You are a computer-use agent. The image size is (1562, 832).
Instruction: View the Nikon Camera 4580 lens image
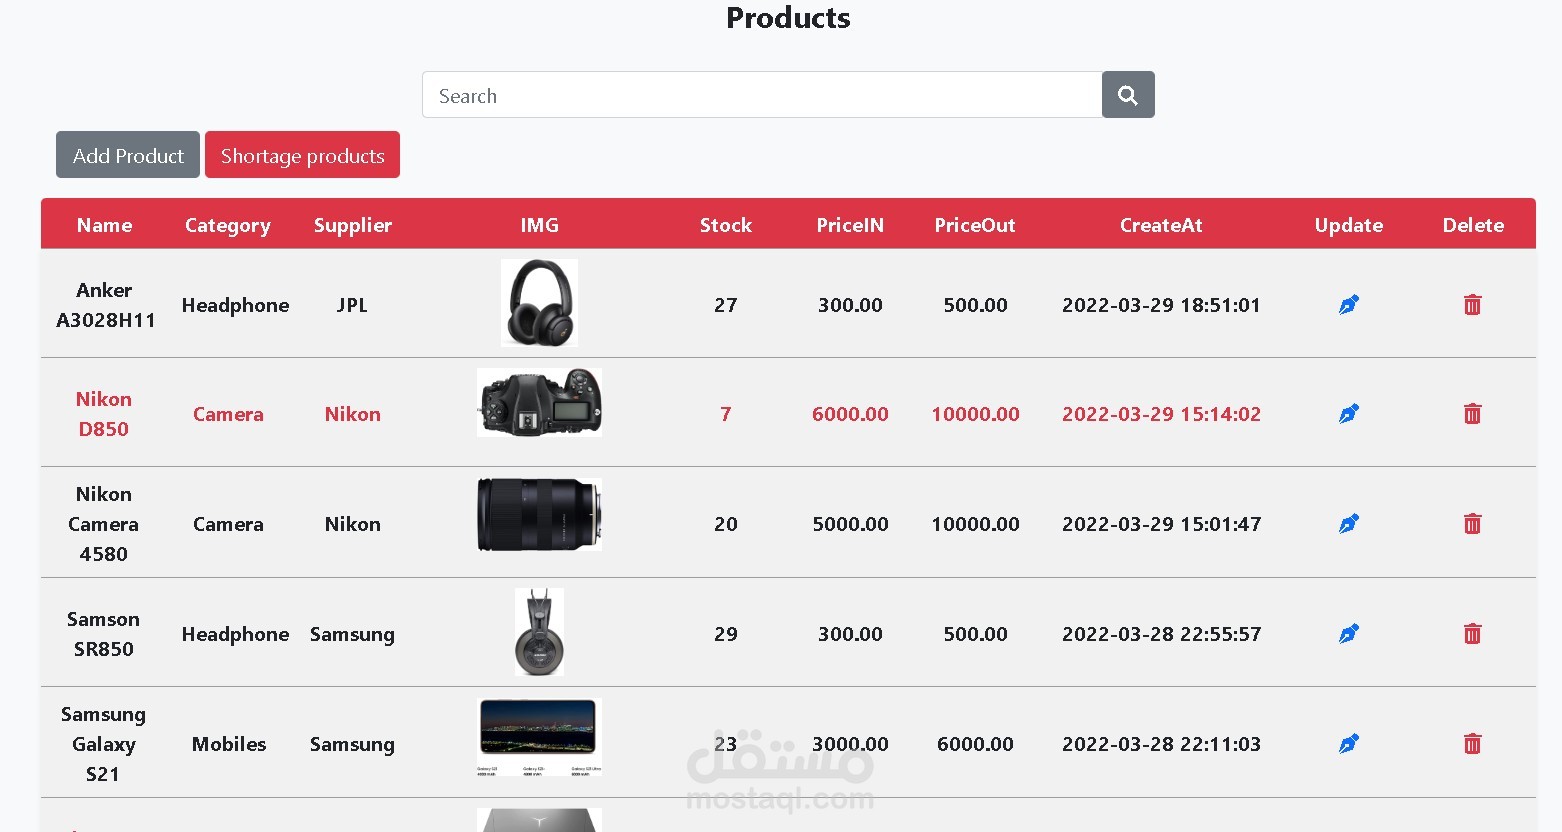coord(539,514)
